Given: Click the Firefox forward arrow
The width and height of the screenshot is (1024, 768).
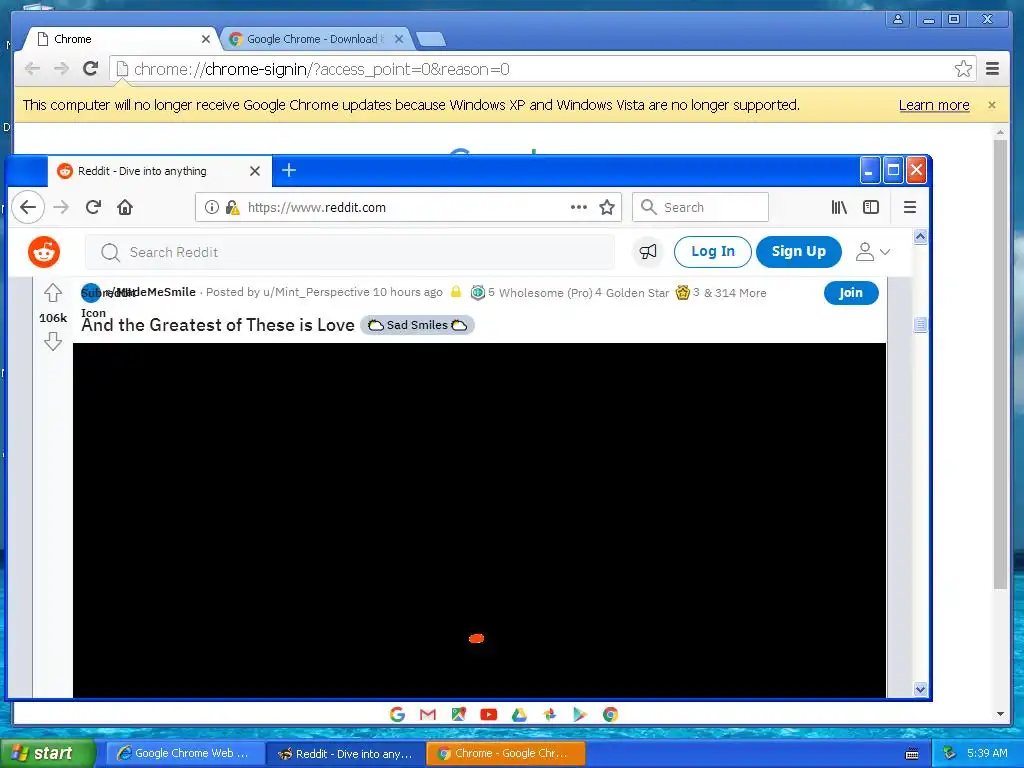Looking at the screenshot, I should click(x=61, y=208).
